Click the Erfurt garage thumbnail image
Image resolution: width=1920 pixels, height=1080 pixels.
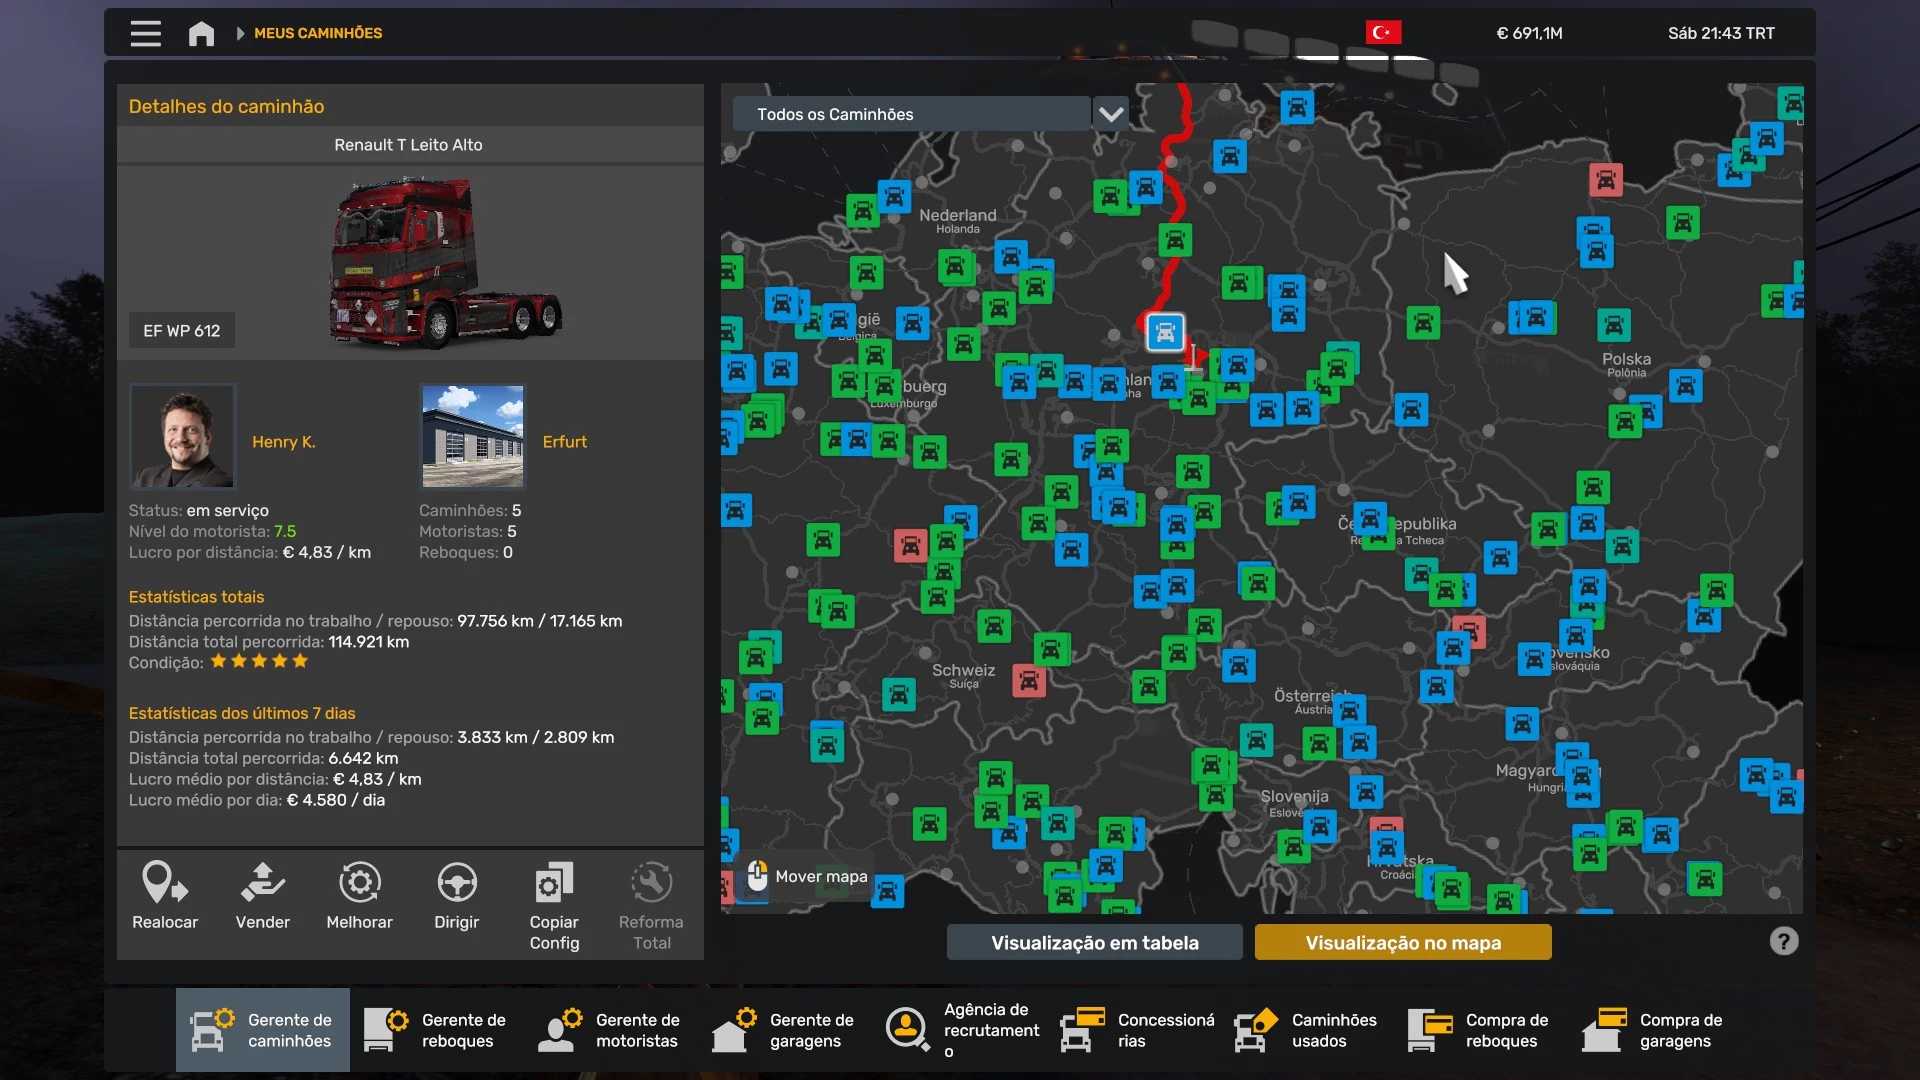[x=472, y=436]
